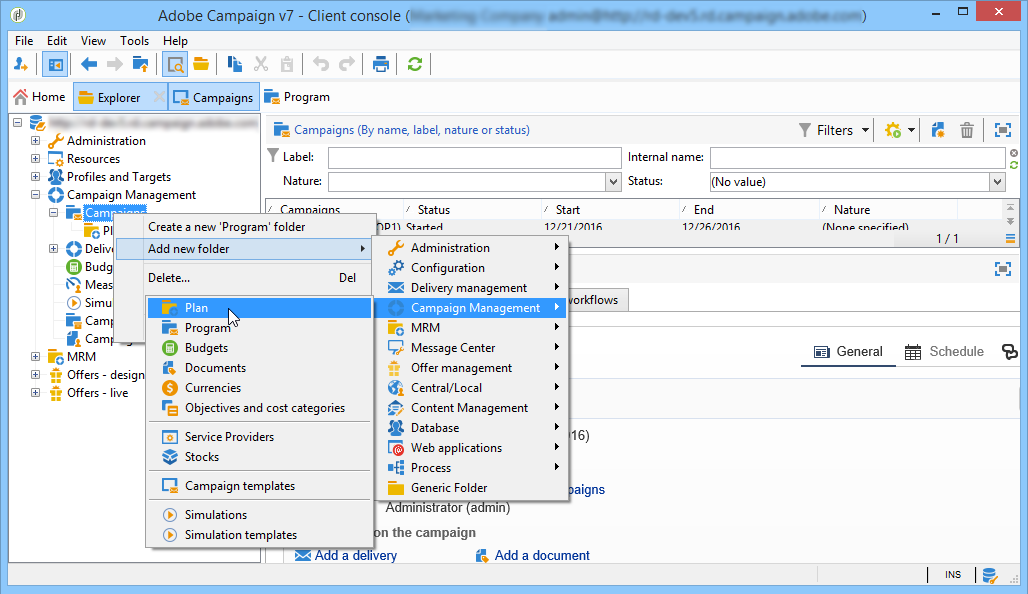
Task: Click the Label filter input field
Action: point(474,157)
